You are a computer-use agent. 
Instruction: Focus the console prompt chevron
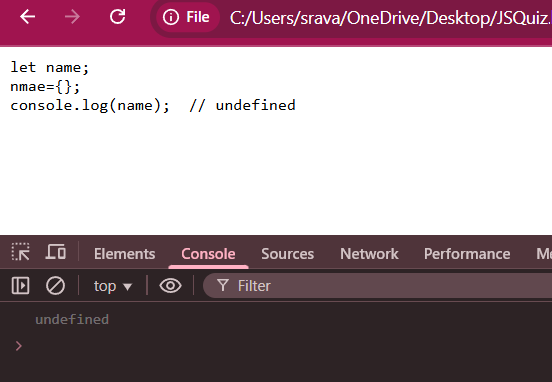click(19, 346)
